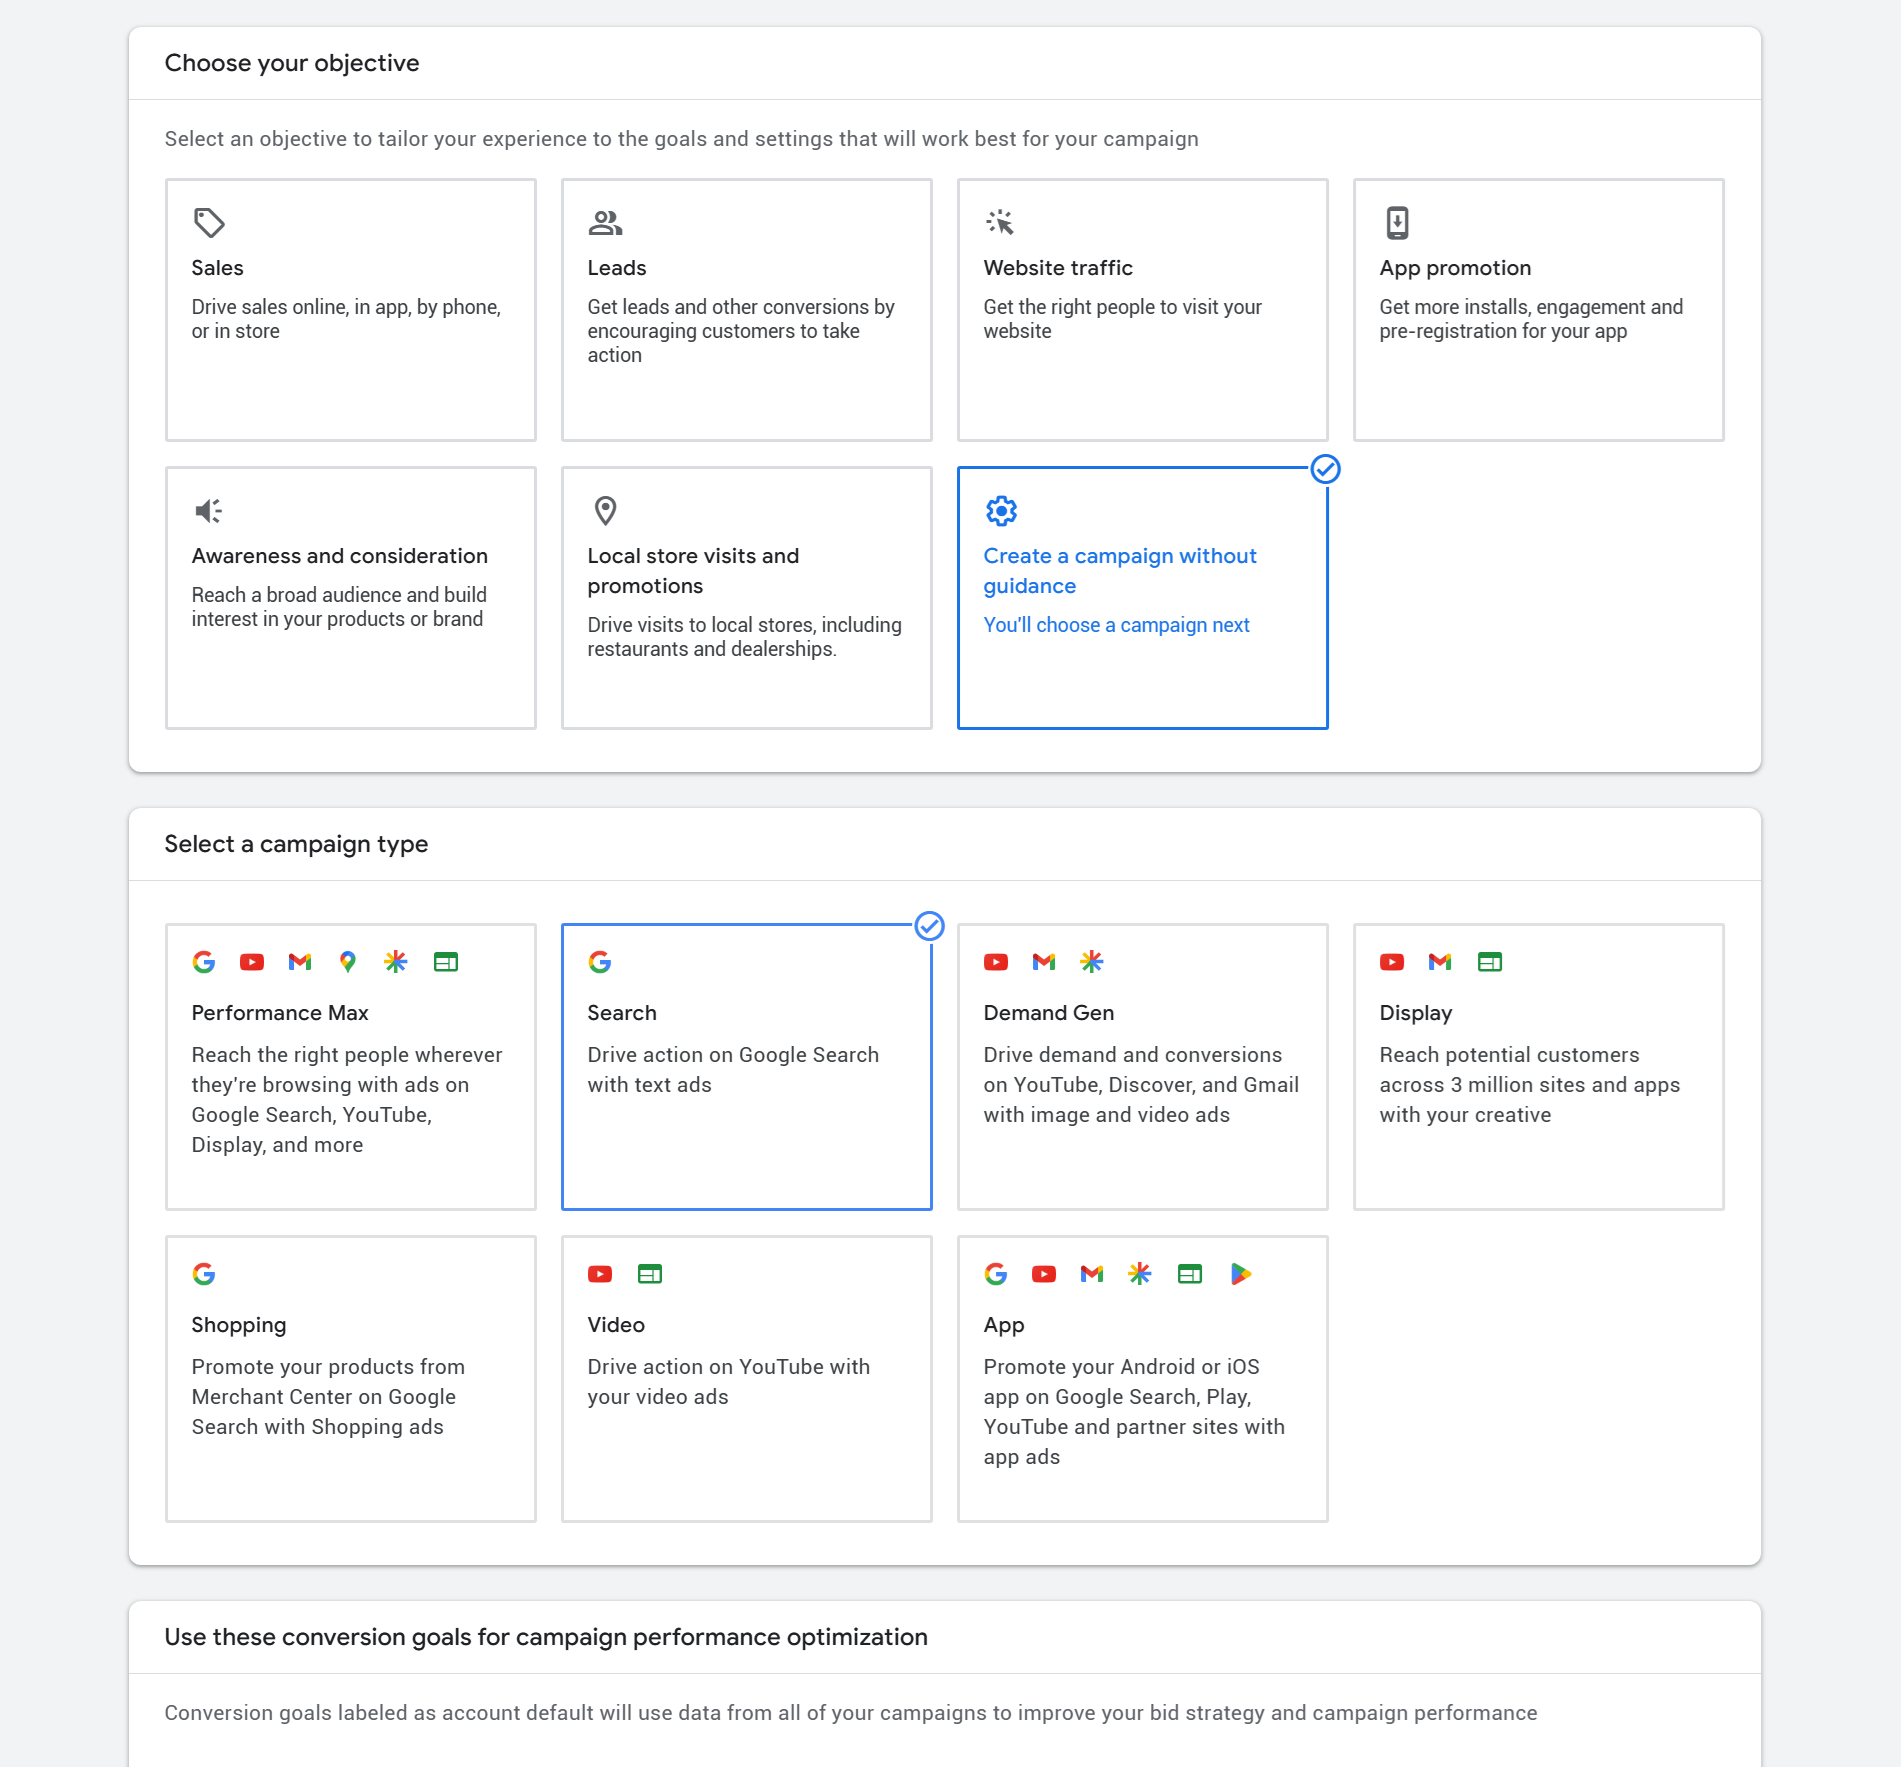Pick the Shopping campaign type title
The width and height of the screenshot is (1901, 1767).
tap(239, 1325)
